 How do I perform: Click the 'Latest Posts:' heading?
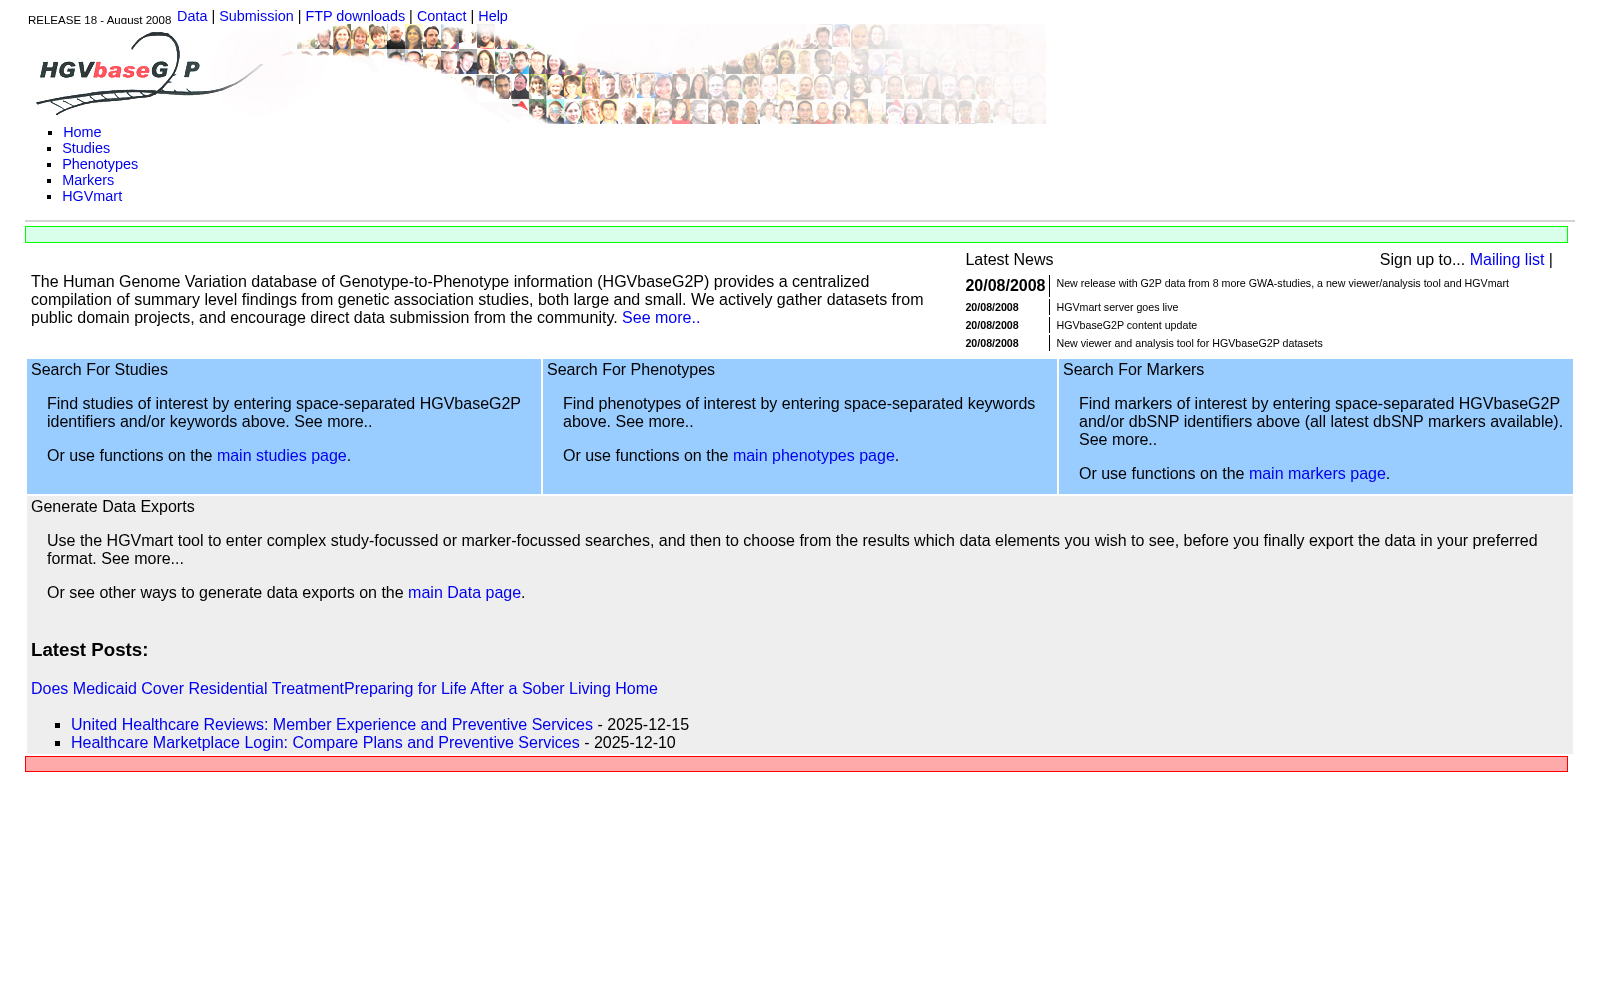(x=89, y=650)
